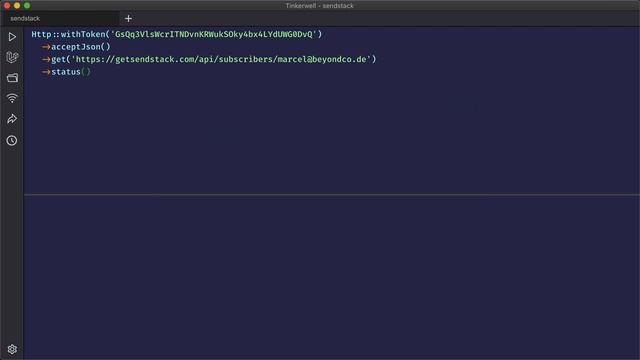Open settings gear icon

tap(12, 349)
